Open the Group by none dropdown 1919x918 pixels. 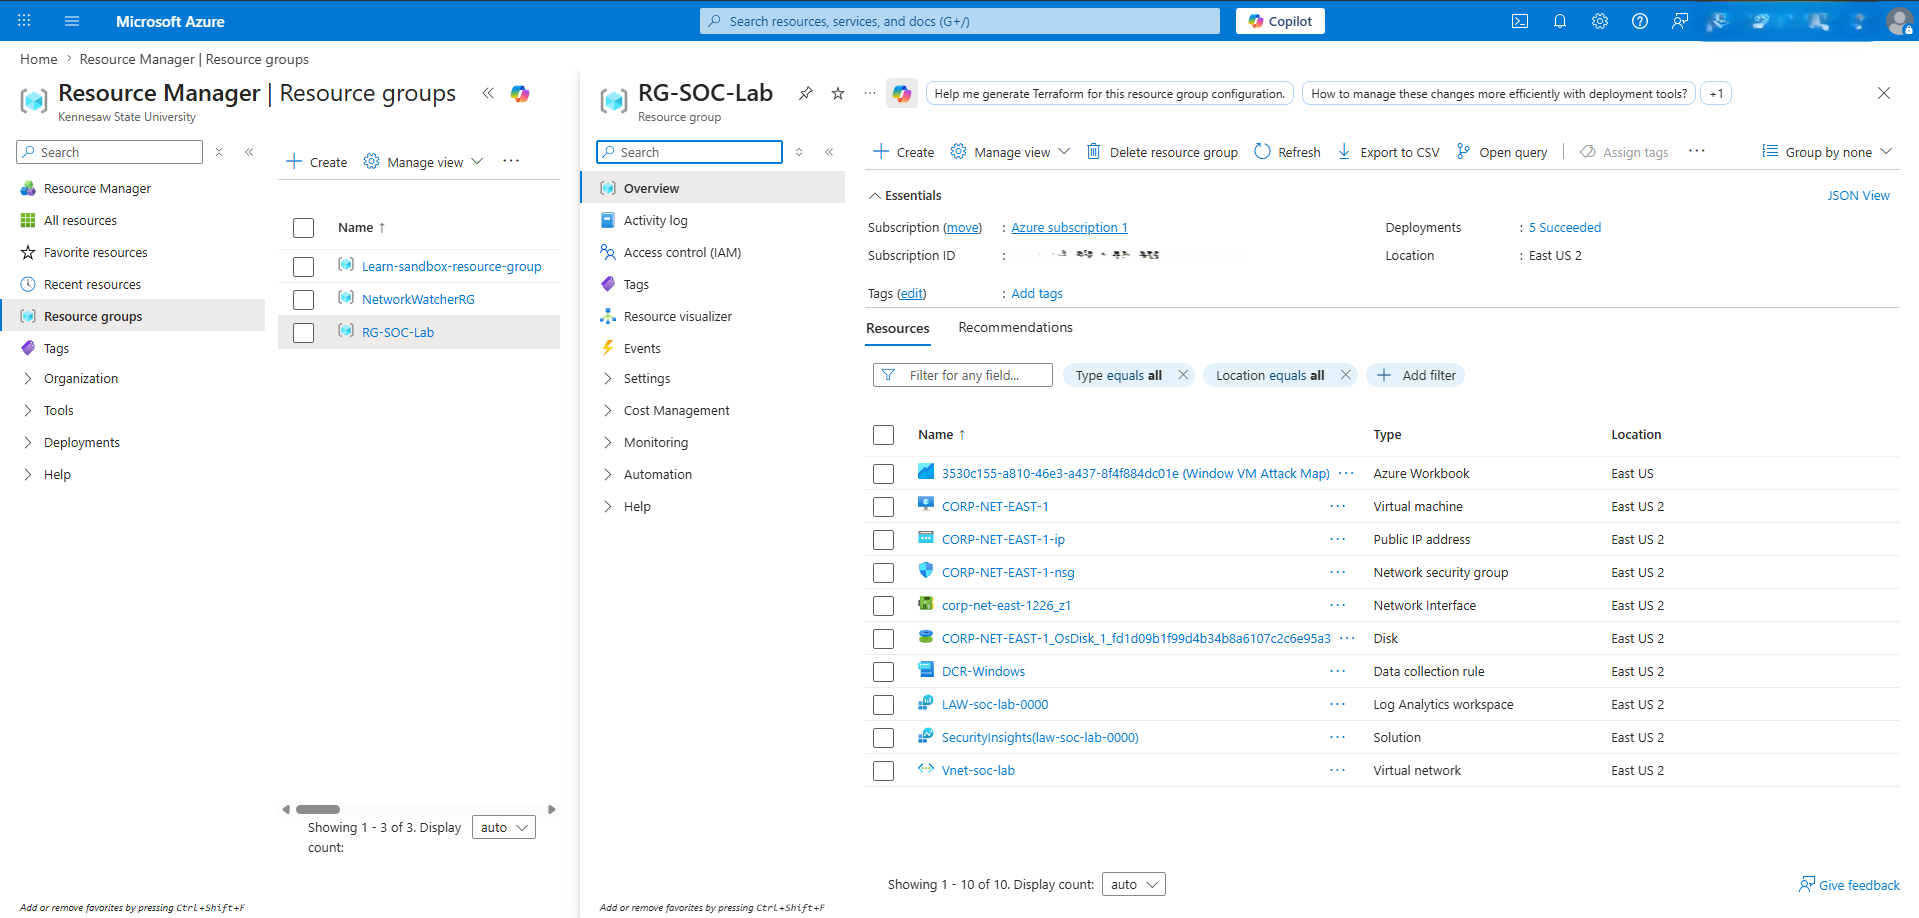click(1827, 152)
